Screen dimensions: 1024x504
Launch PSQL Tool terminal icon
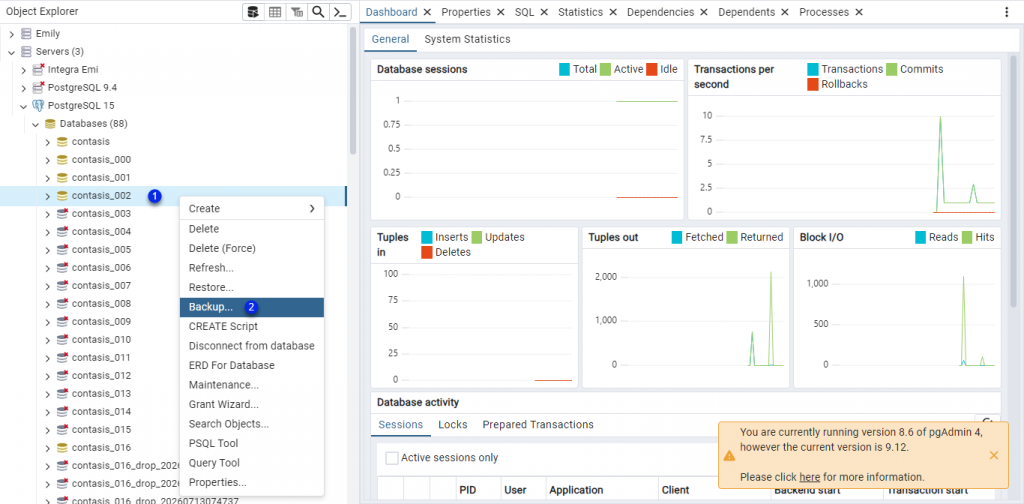point(340,12)
